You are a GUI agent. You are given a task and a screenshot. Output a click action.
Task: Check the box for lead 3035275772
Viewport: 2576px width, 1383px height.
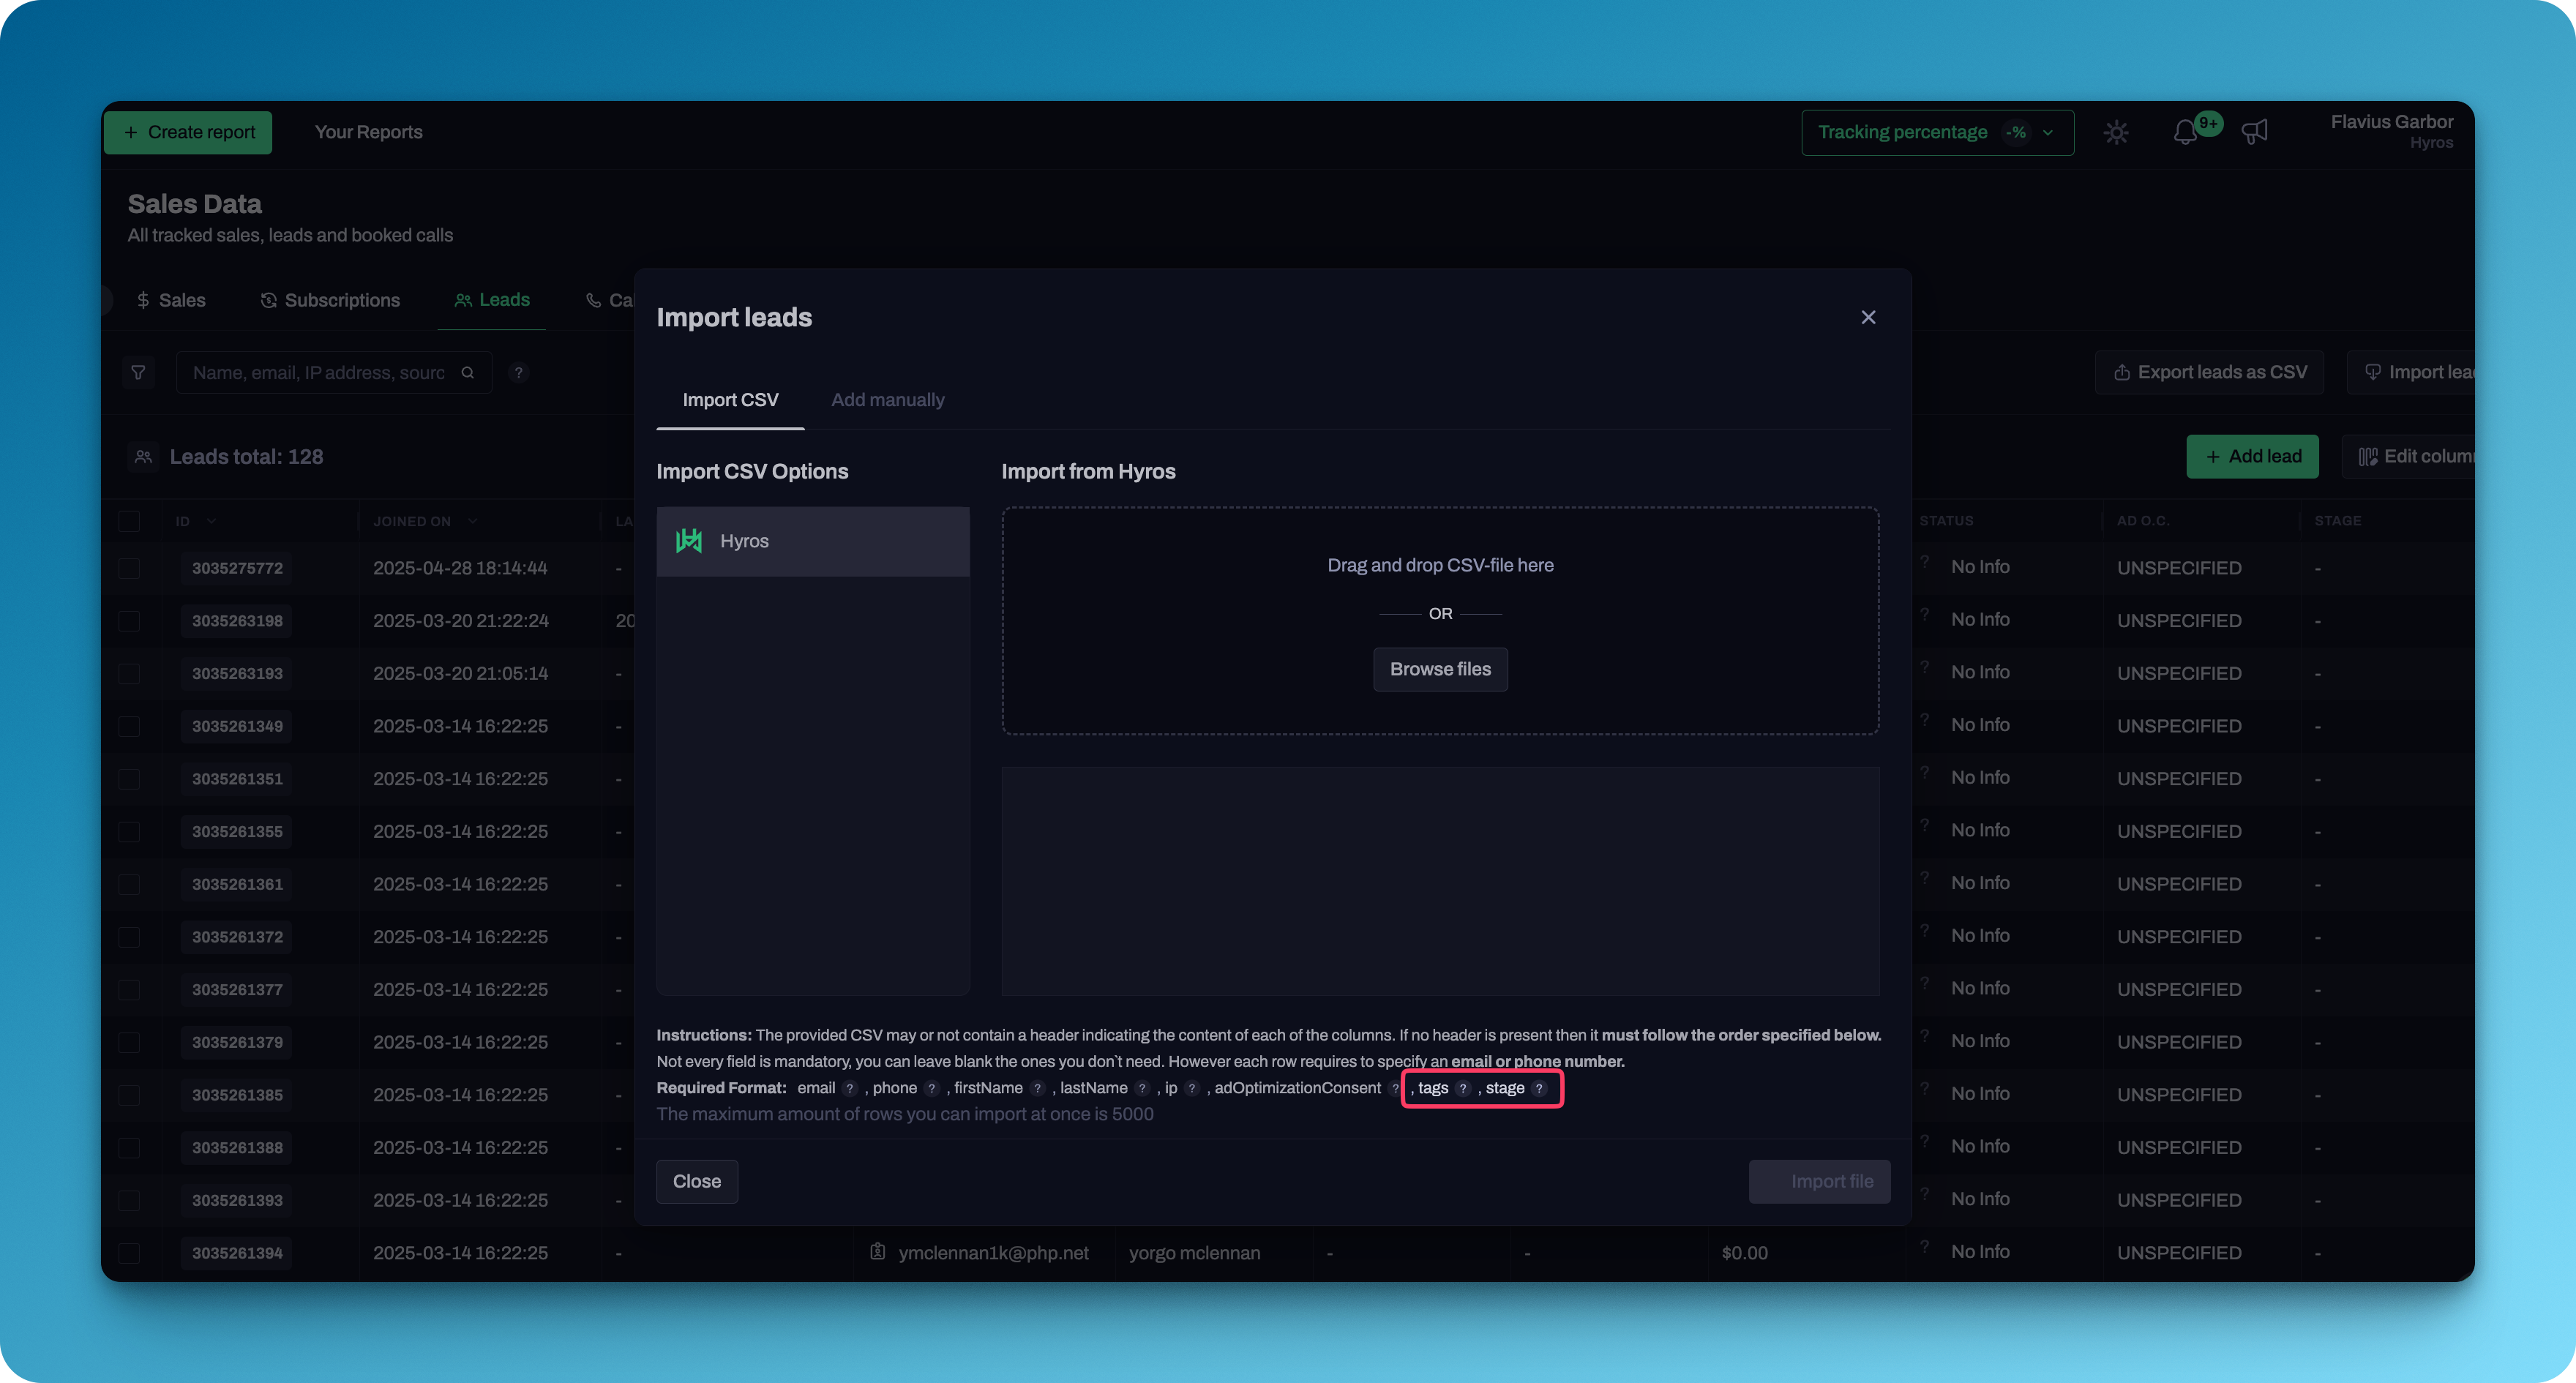click(129, 568)
